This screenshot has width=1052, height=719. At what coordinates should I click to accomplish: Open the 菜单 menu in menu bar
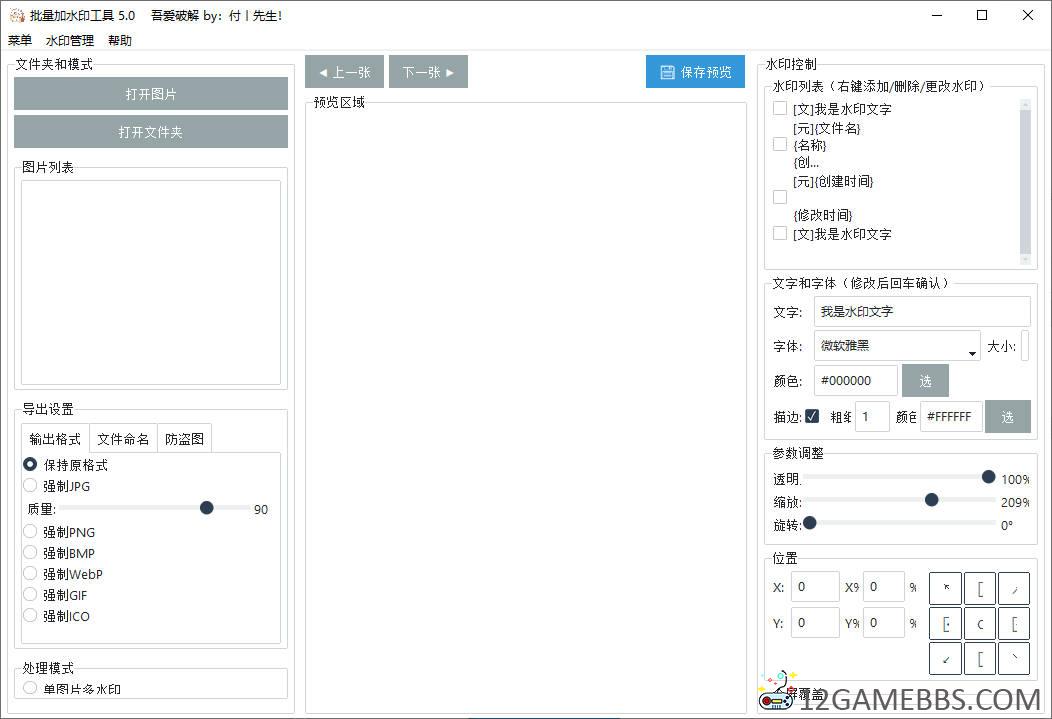click(x=20, y=41)
